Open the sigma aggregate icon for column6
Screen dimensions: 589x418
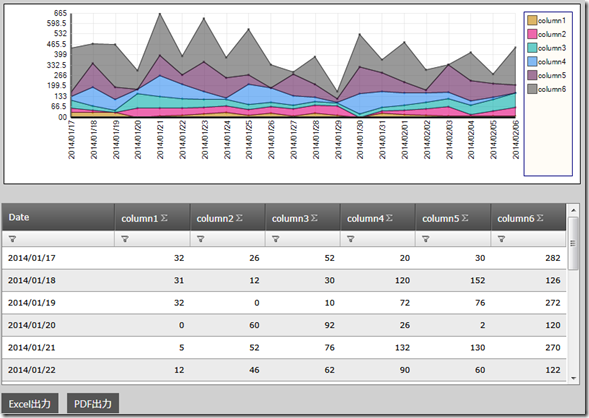(x=540, y=218)
